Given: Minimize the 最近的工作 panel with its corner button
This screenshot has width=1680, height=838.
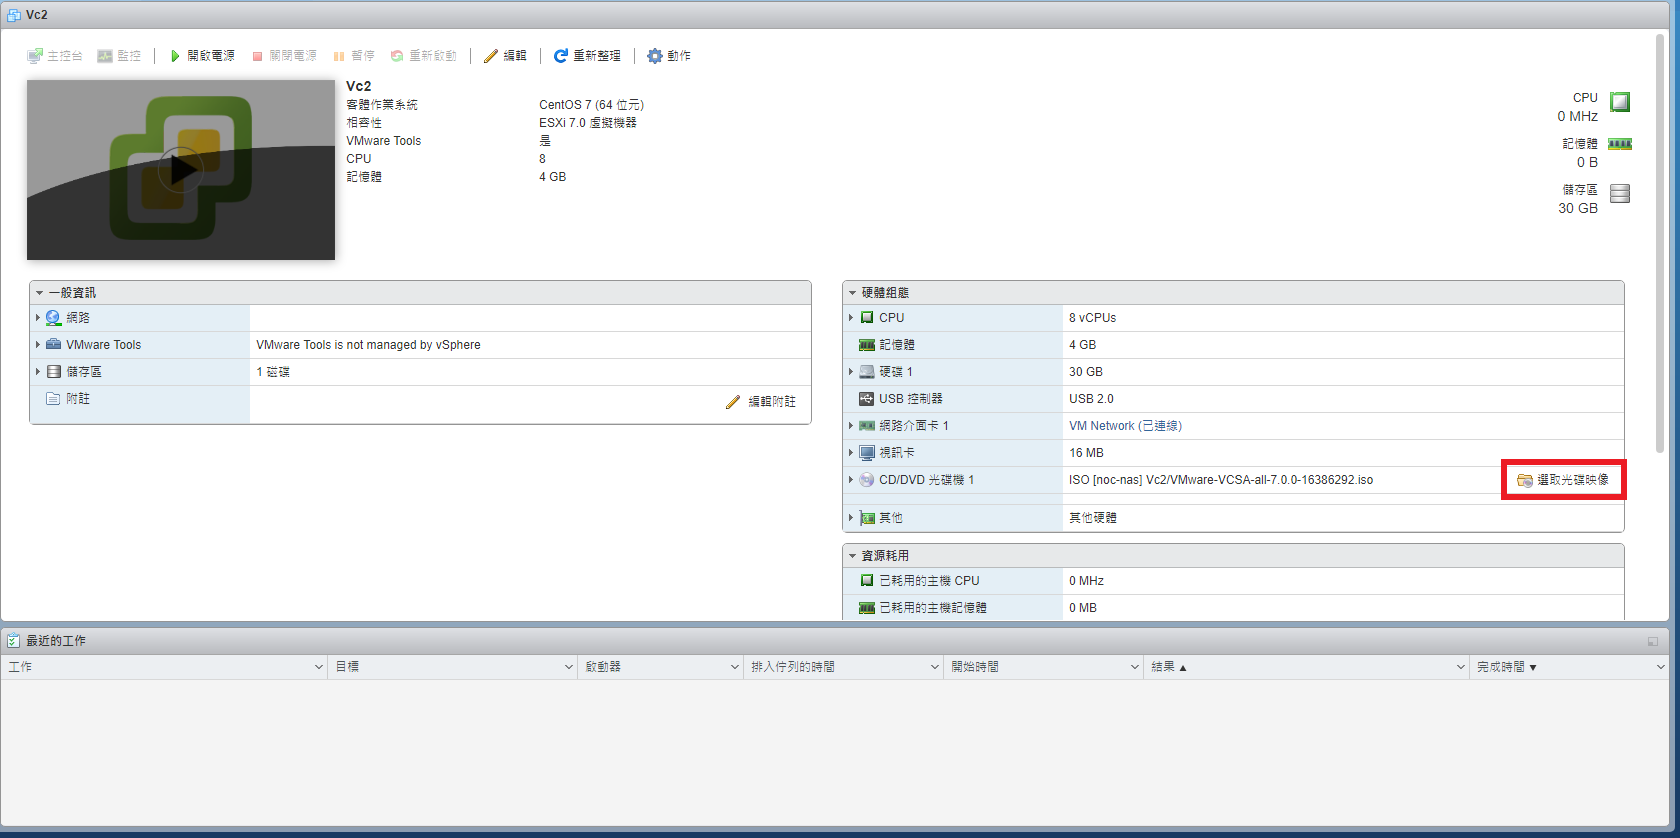Looking at the screenshot, I should coord(1652,641).
